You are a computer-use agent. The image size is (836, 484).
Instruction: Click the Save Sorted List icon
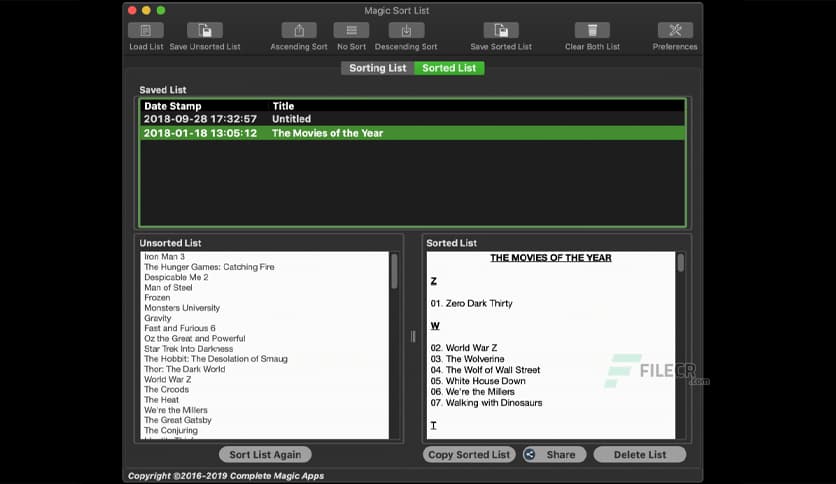[x=501, y=31]
